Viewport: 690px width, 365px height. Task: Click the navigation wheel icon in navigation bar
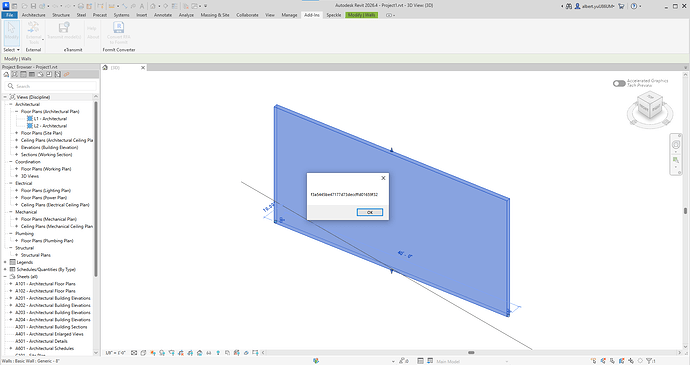click(x=676, y=144)
